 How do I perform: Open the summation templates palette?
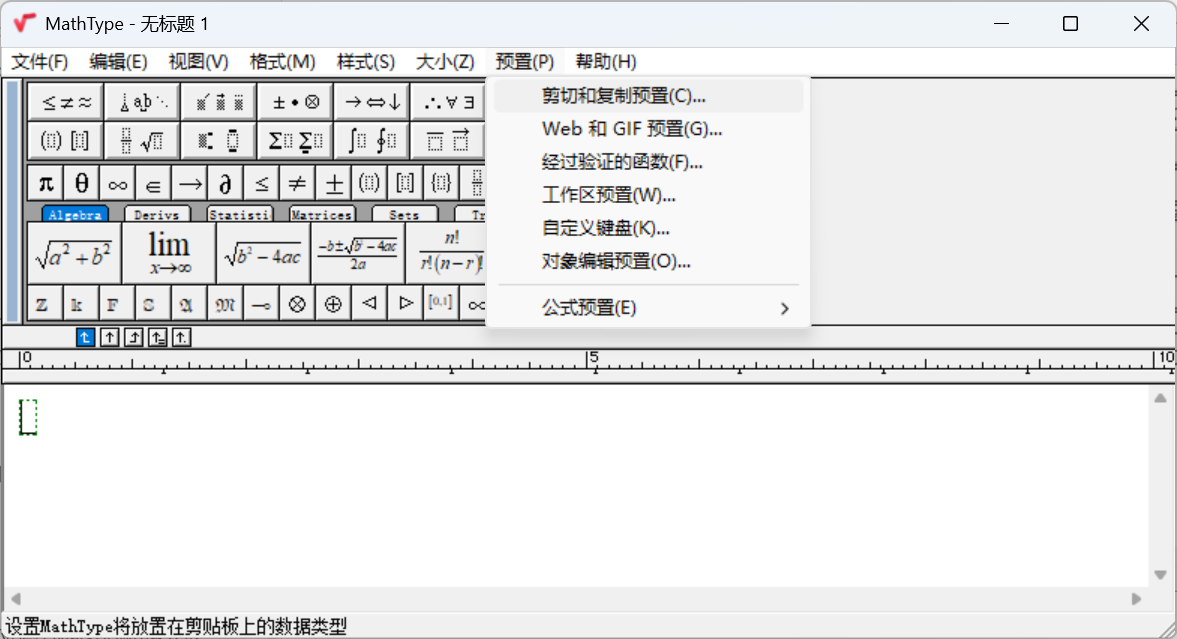tap(296, 140)
